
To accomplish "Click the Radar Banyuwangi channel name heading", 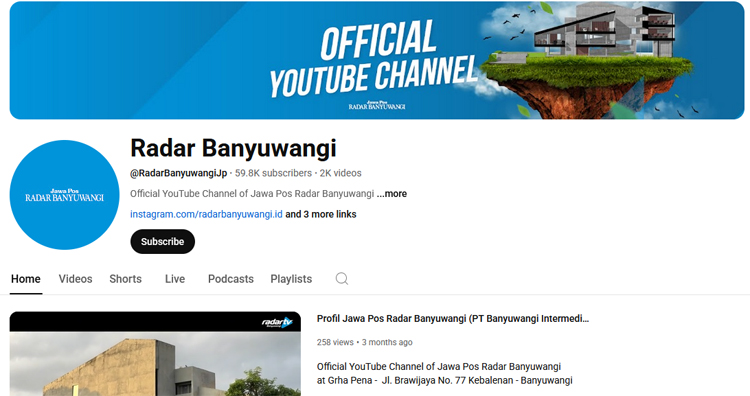I will click(x=233, y=148).
